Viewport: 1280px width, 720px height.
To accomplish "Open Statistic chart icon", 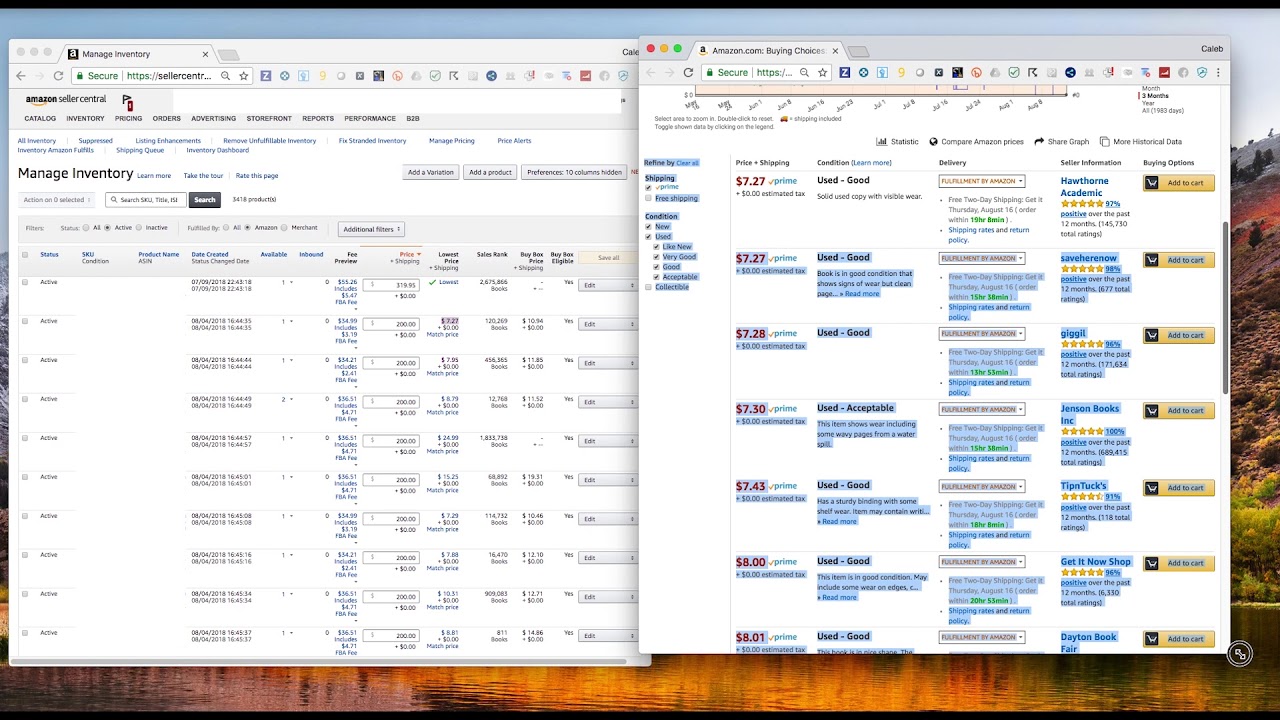I will click(x=881, y=142).
